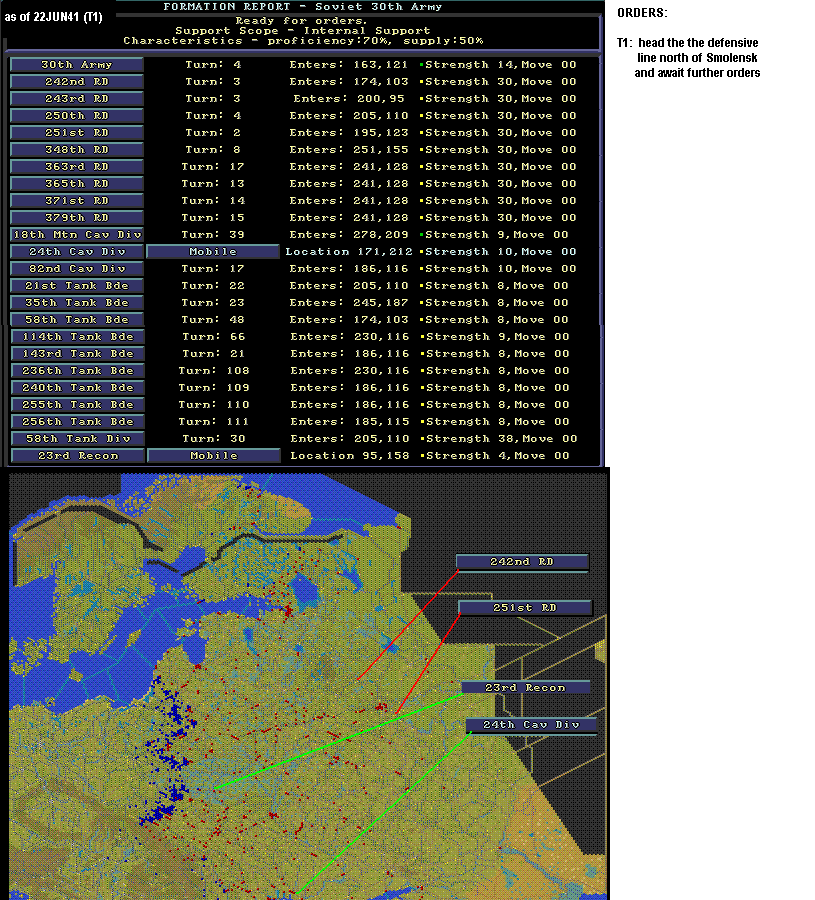Open the 255th Tank Bde button

tap(77, 405)
